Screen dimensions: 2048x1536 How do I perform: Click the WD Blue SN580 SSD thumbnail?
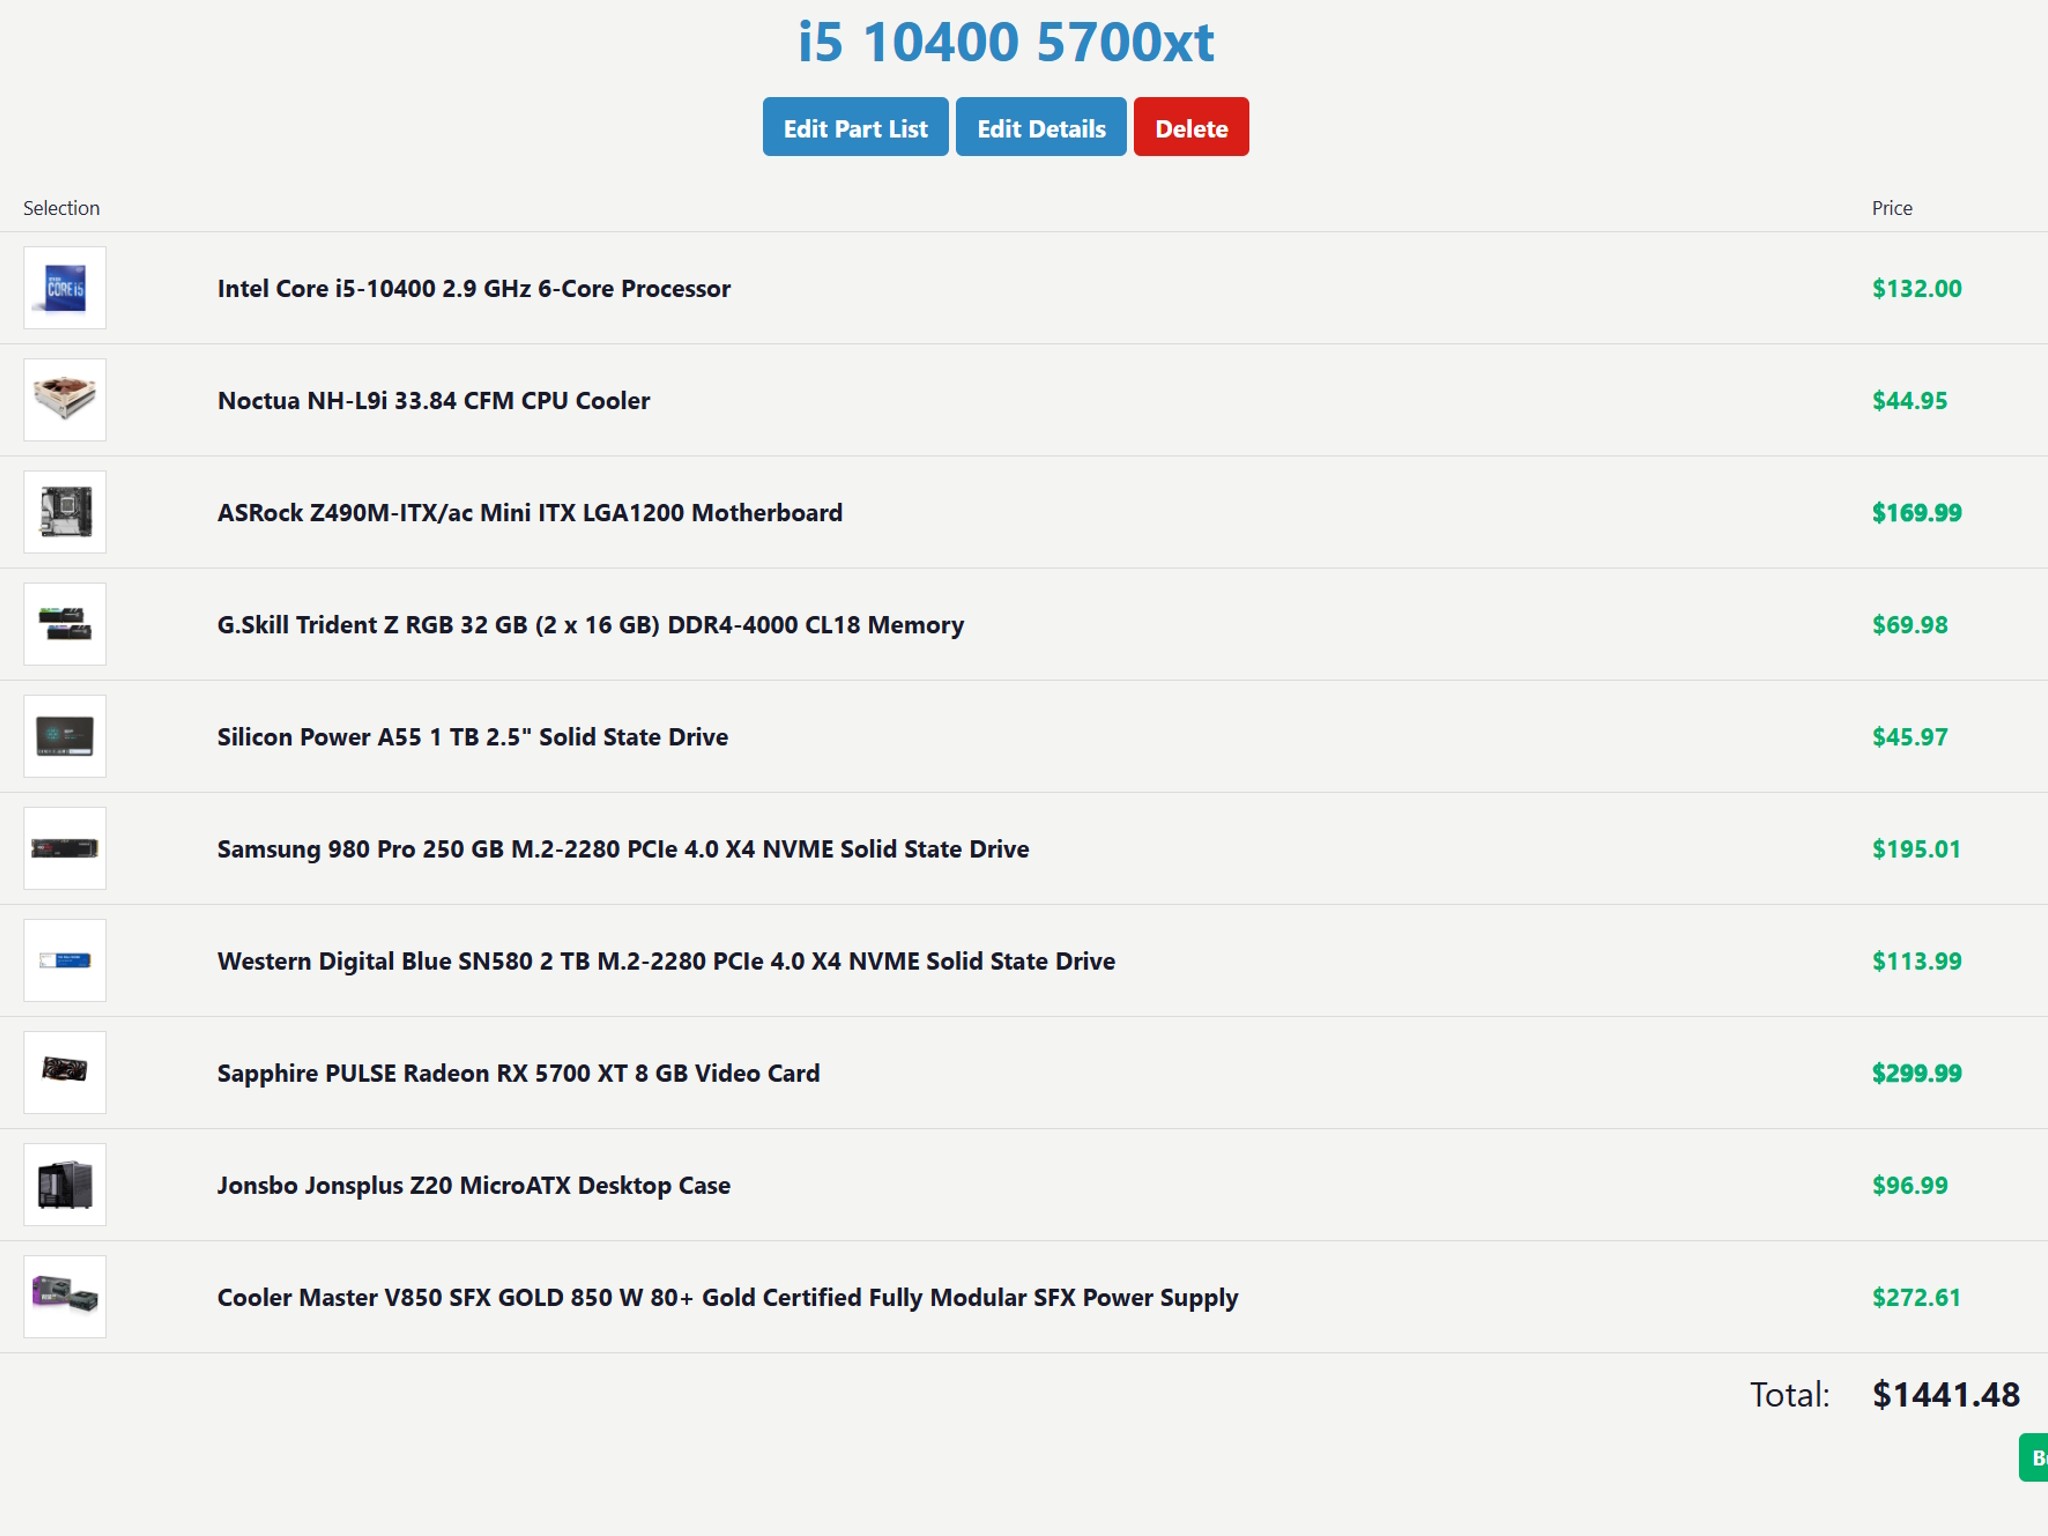[x=65, y=960]
